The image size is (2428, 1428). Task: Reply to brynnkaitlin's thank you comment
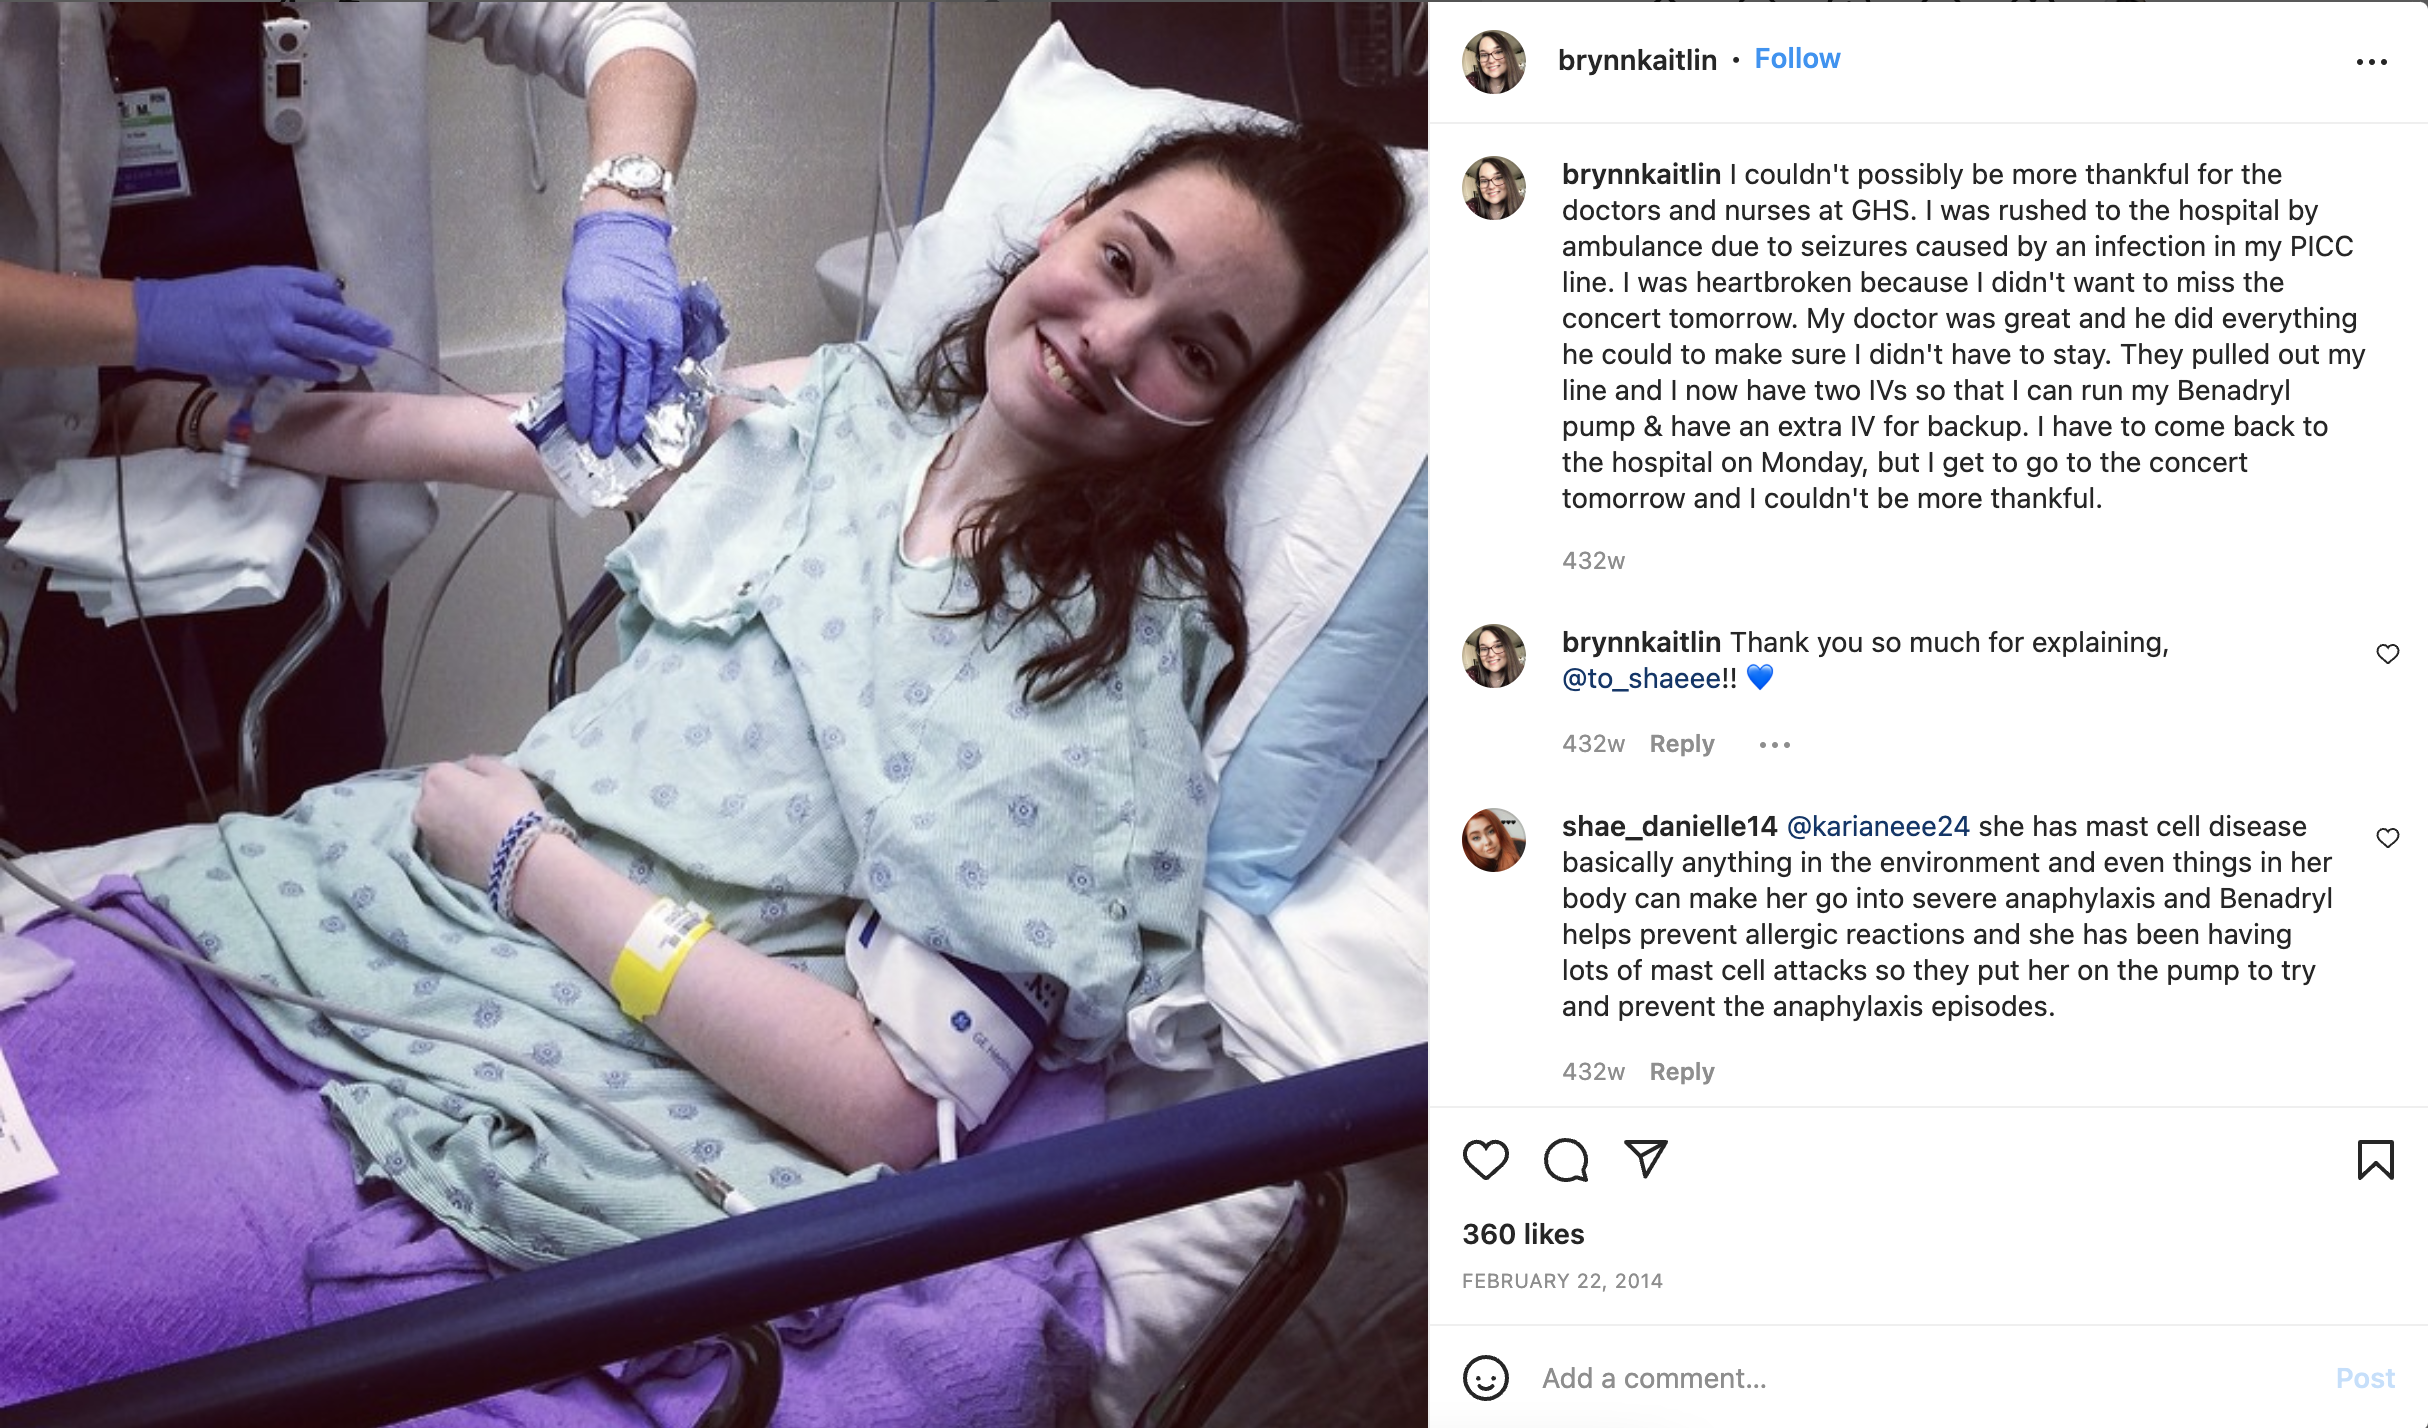pos(1681,744)
